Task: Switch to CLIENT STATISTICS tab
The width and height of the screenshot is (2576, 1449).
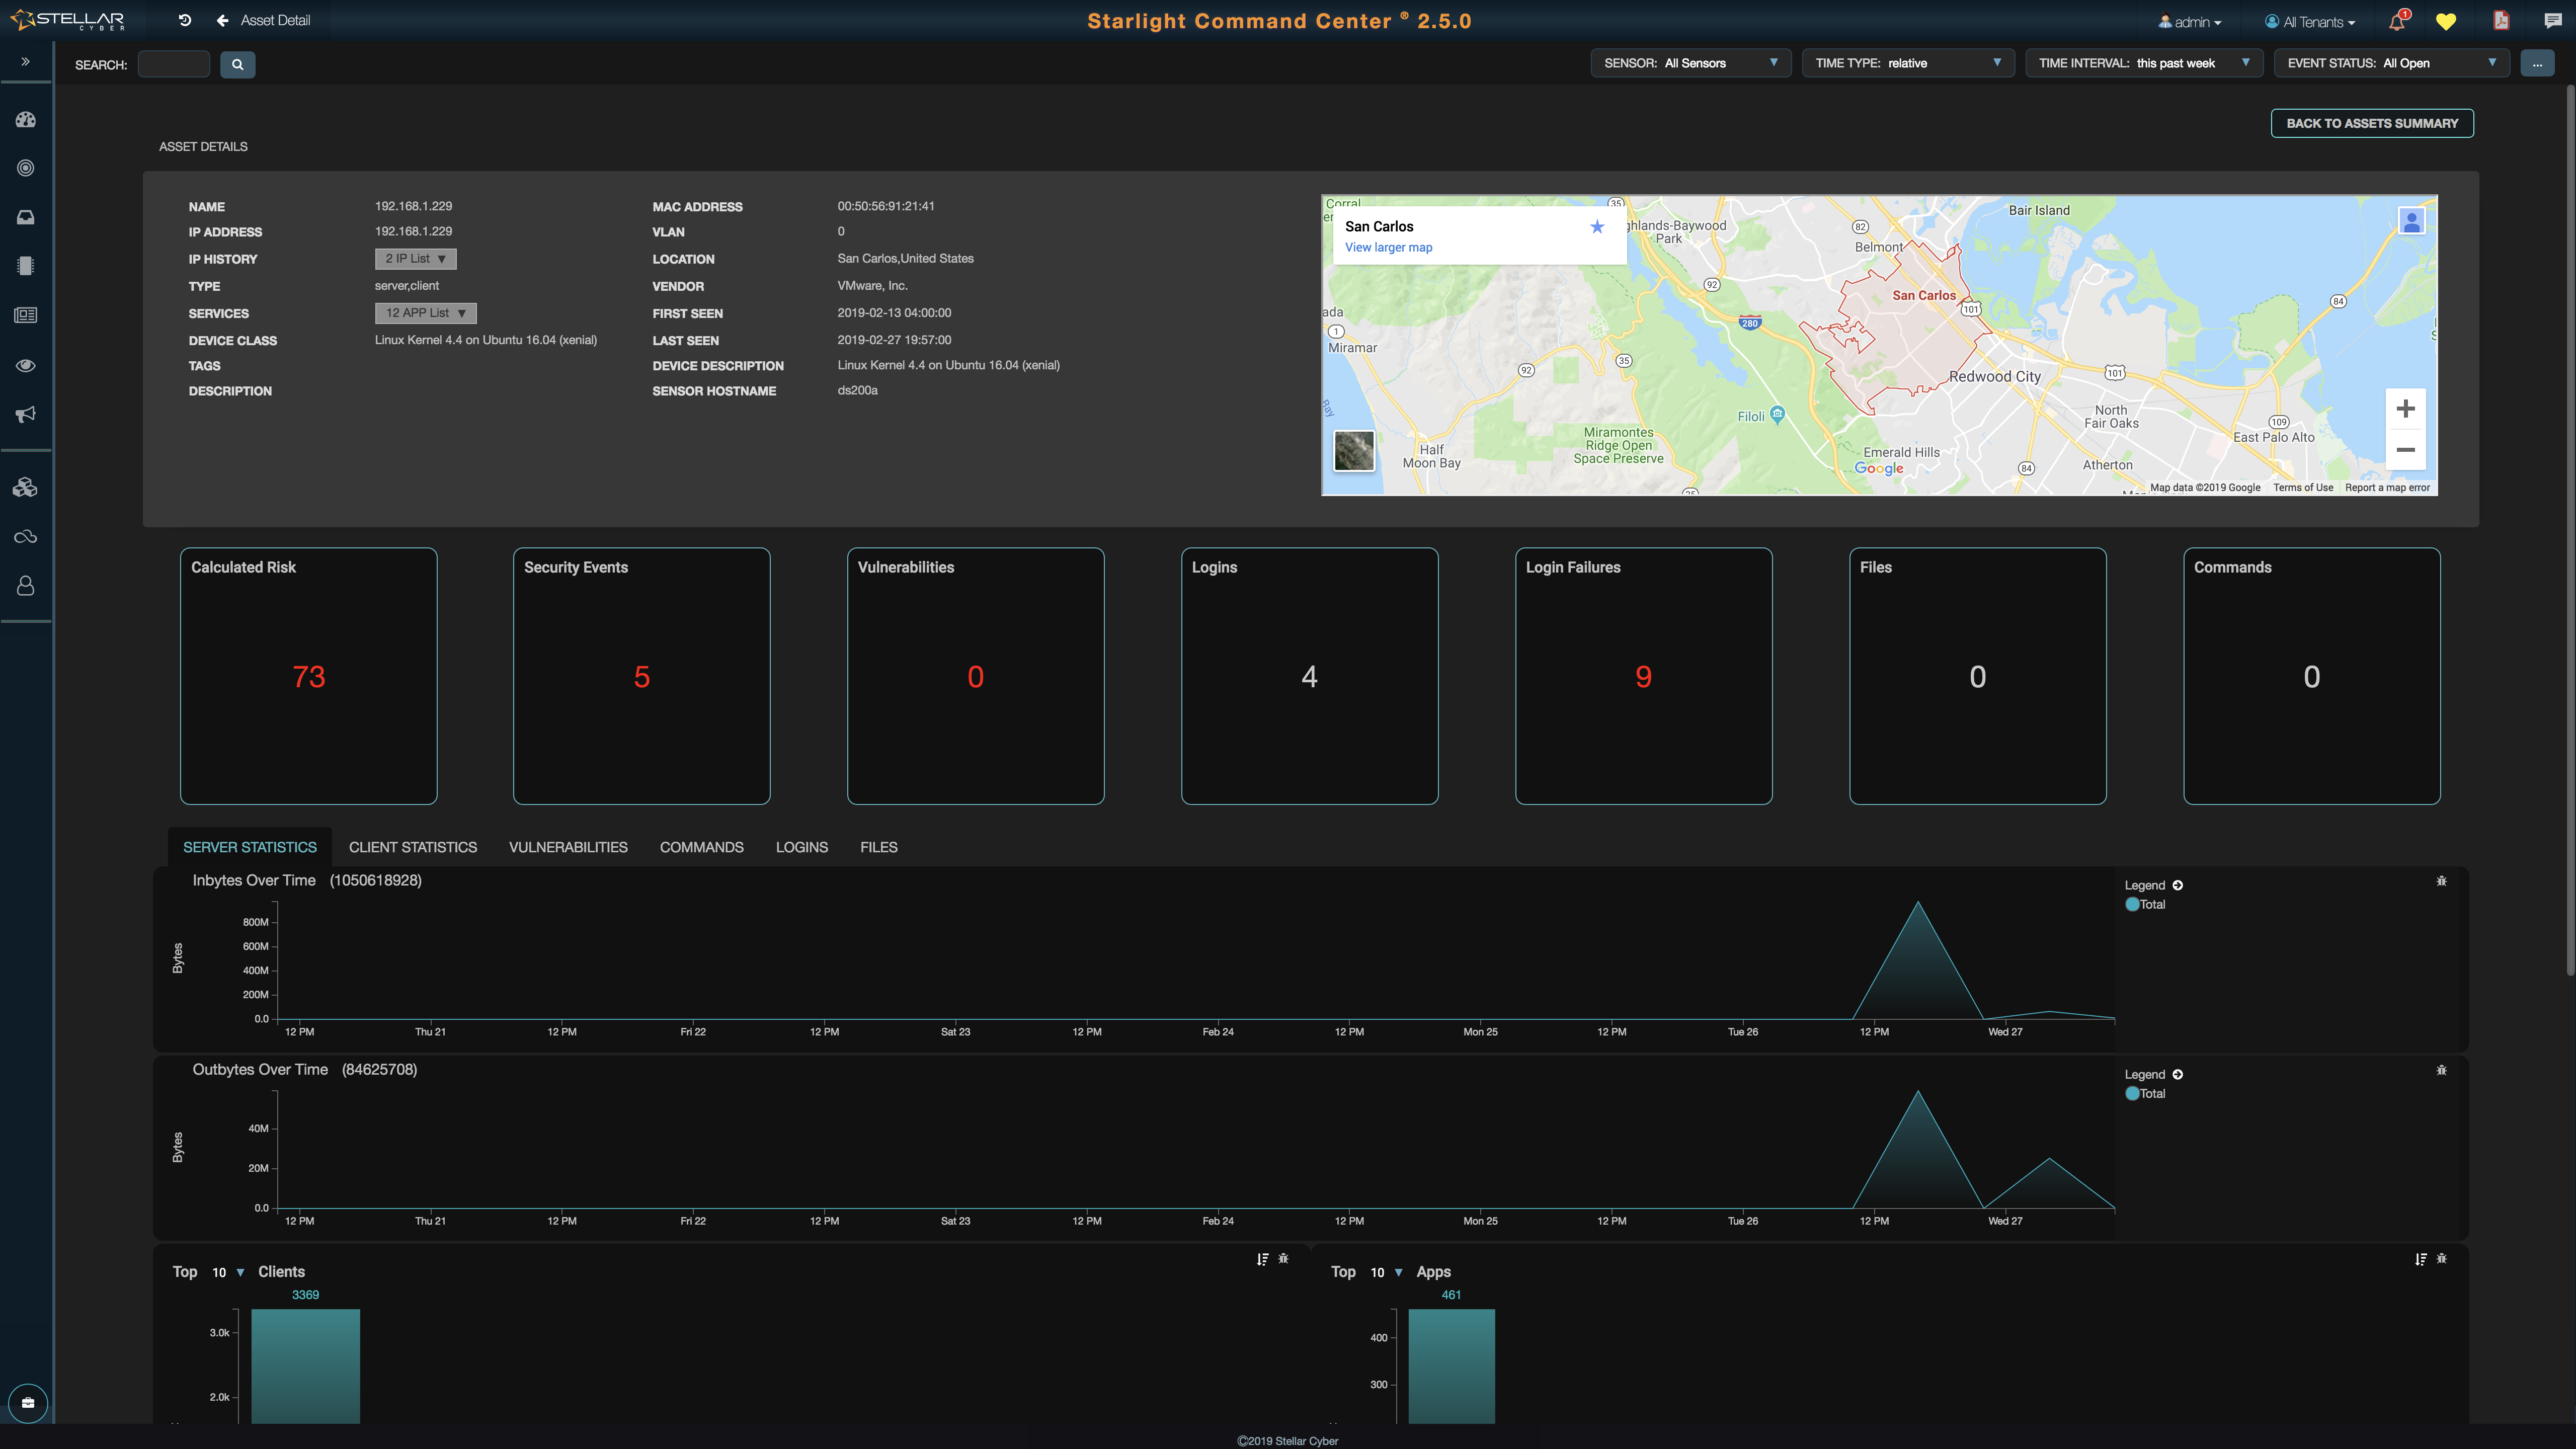Action: coord(412,847)
